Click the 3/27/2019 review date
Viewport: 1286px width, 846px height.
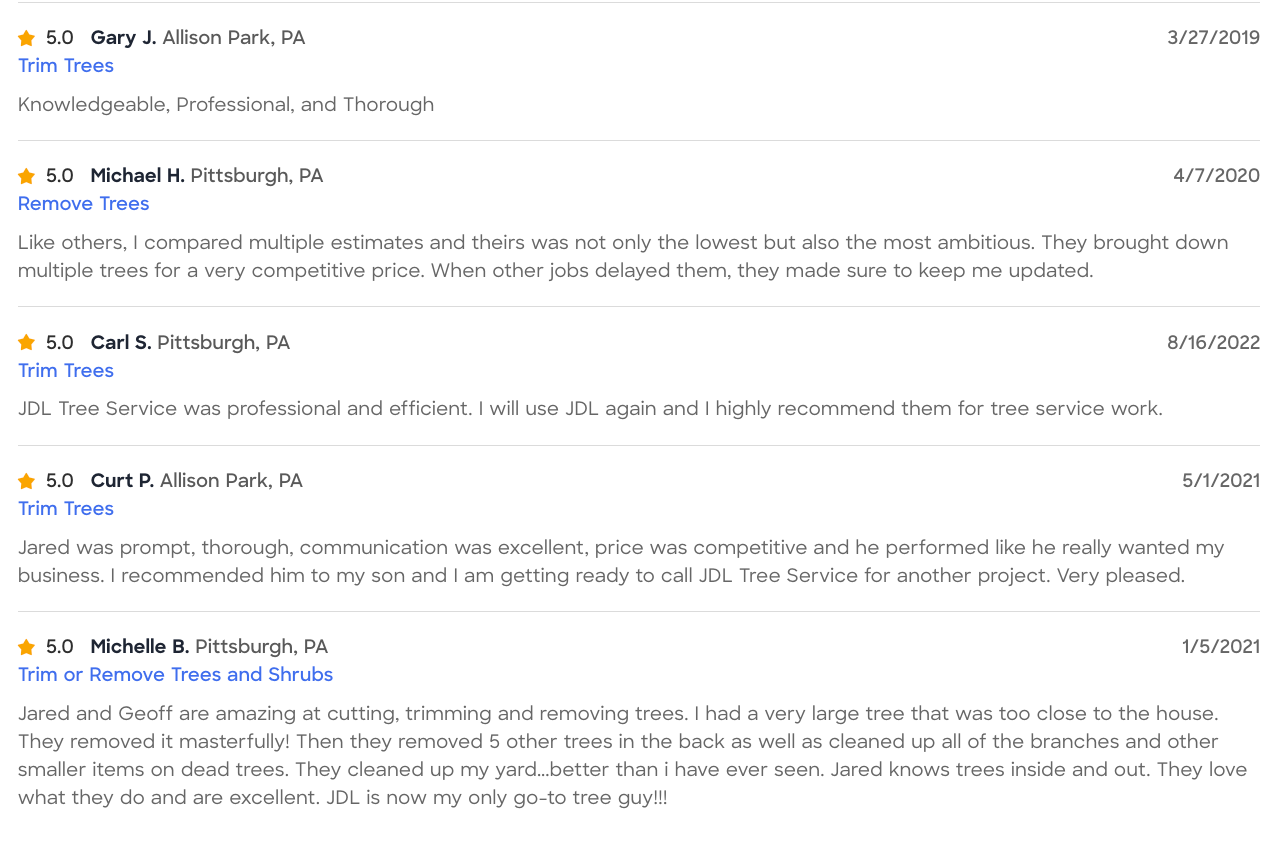point(1214,38)
